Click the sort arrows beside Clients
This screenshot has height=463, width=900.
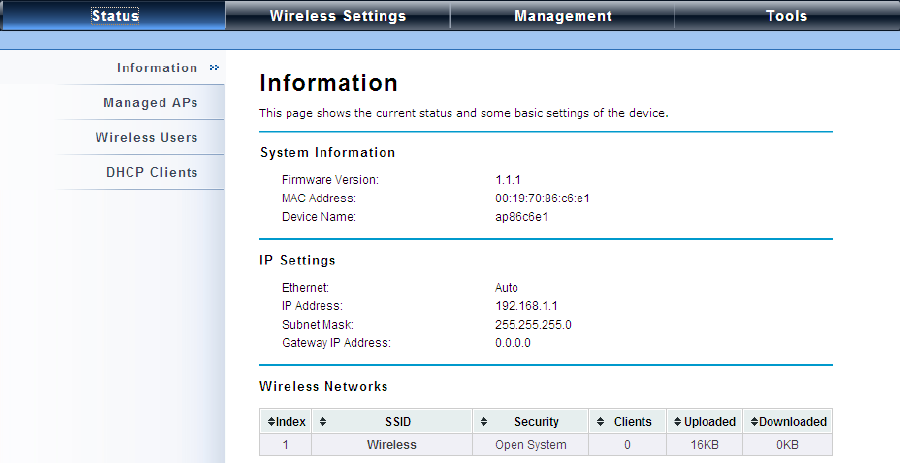click(x=601, y=422)
